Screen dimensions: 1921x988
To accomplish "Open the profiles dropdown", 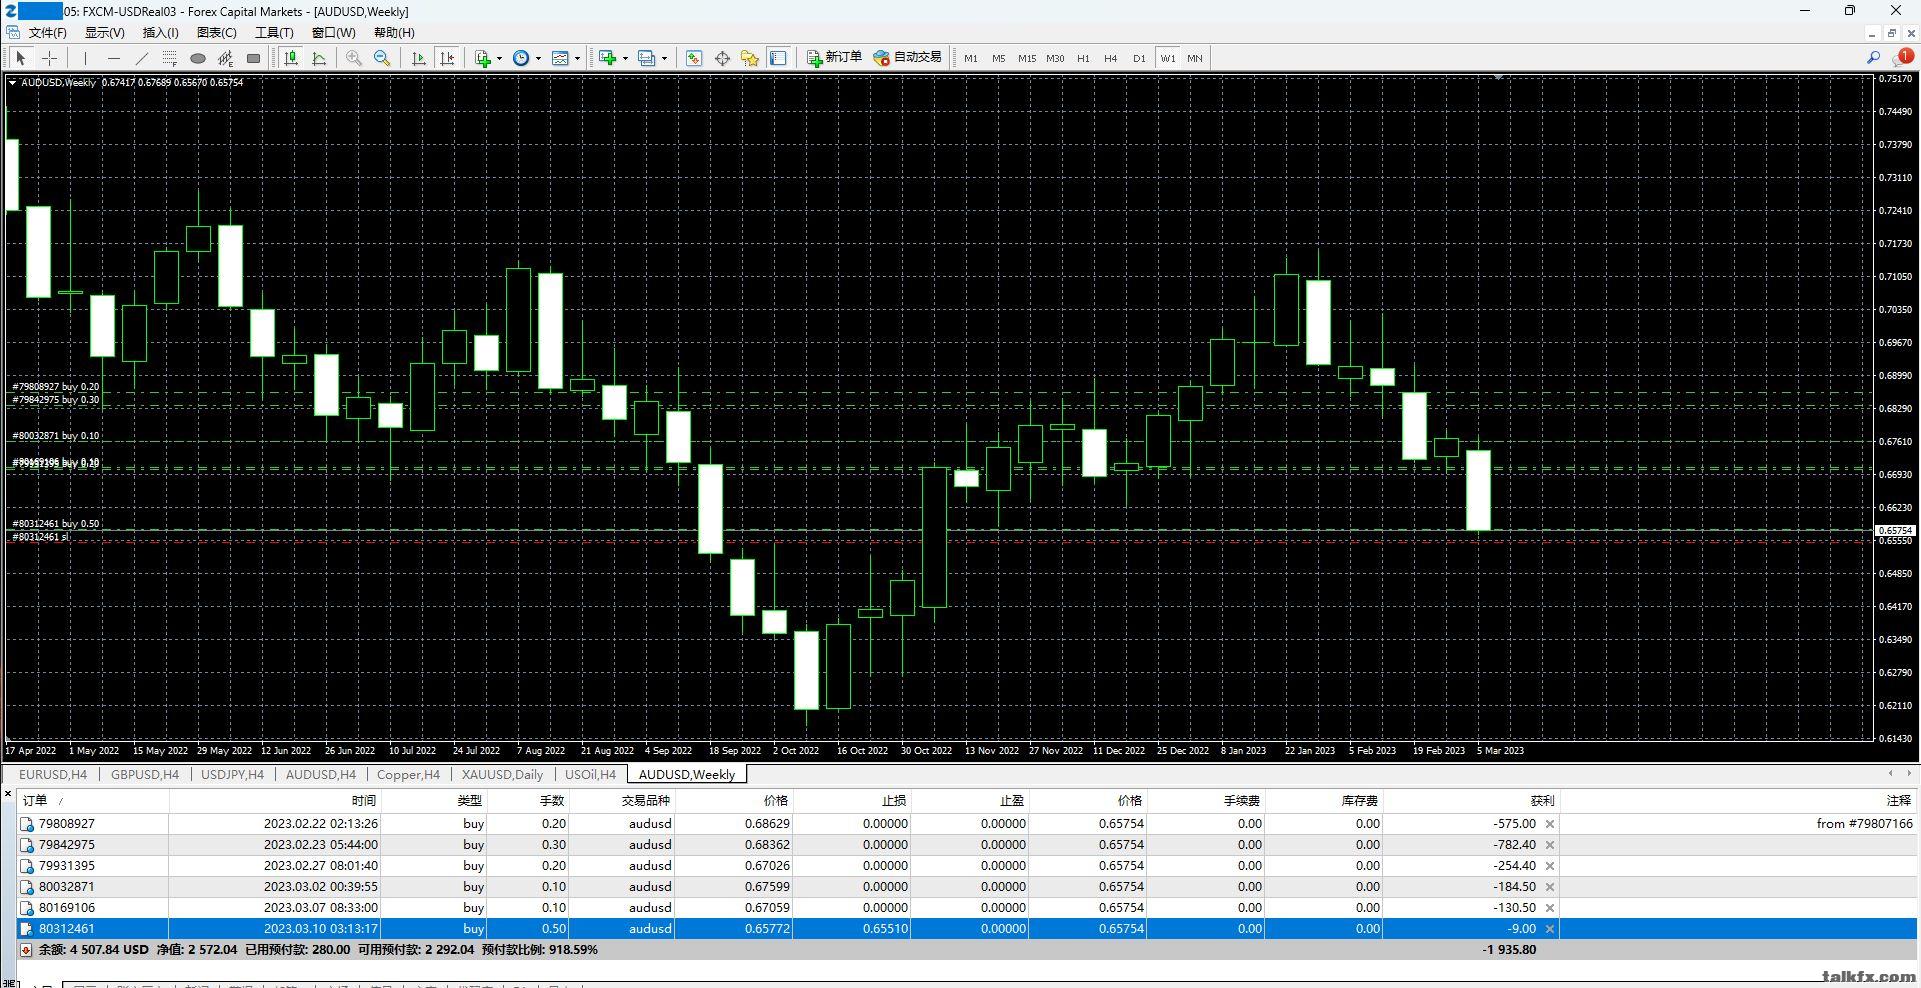I will 653,58.
